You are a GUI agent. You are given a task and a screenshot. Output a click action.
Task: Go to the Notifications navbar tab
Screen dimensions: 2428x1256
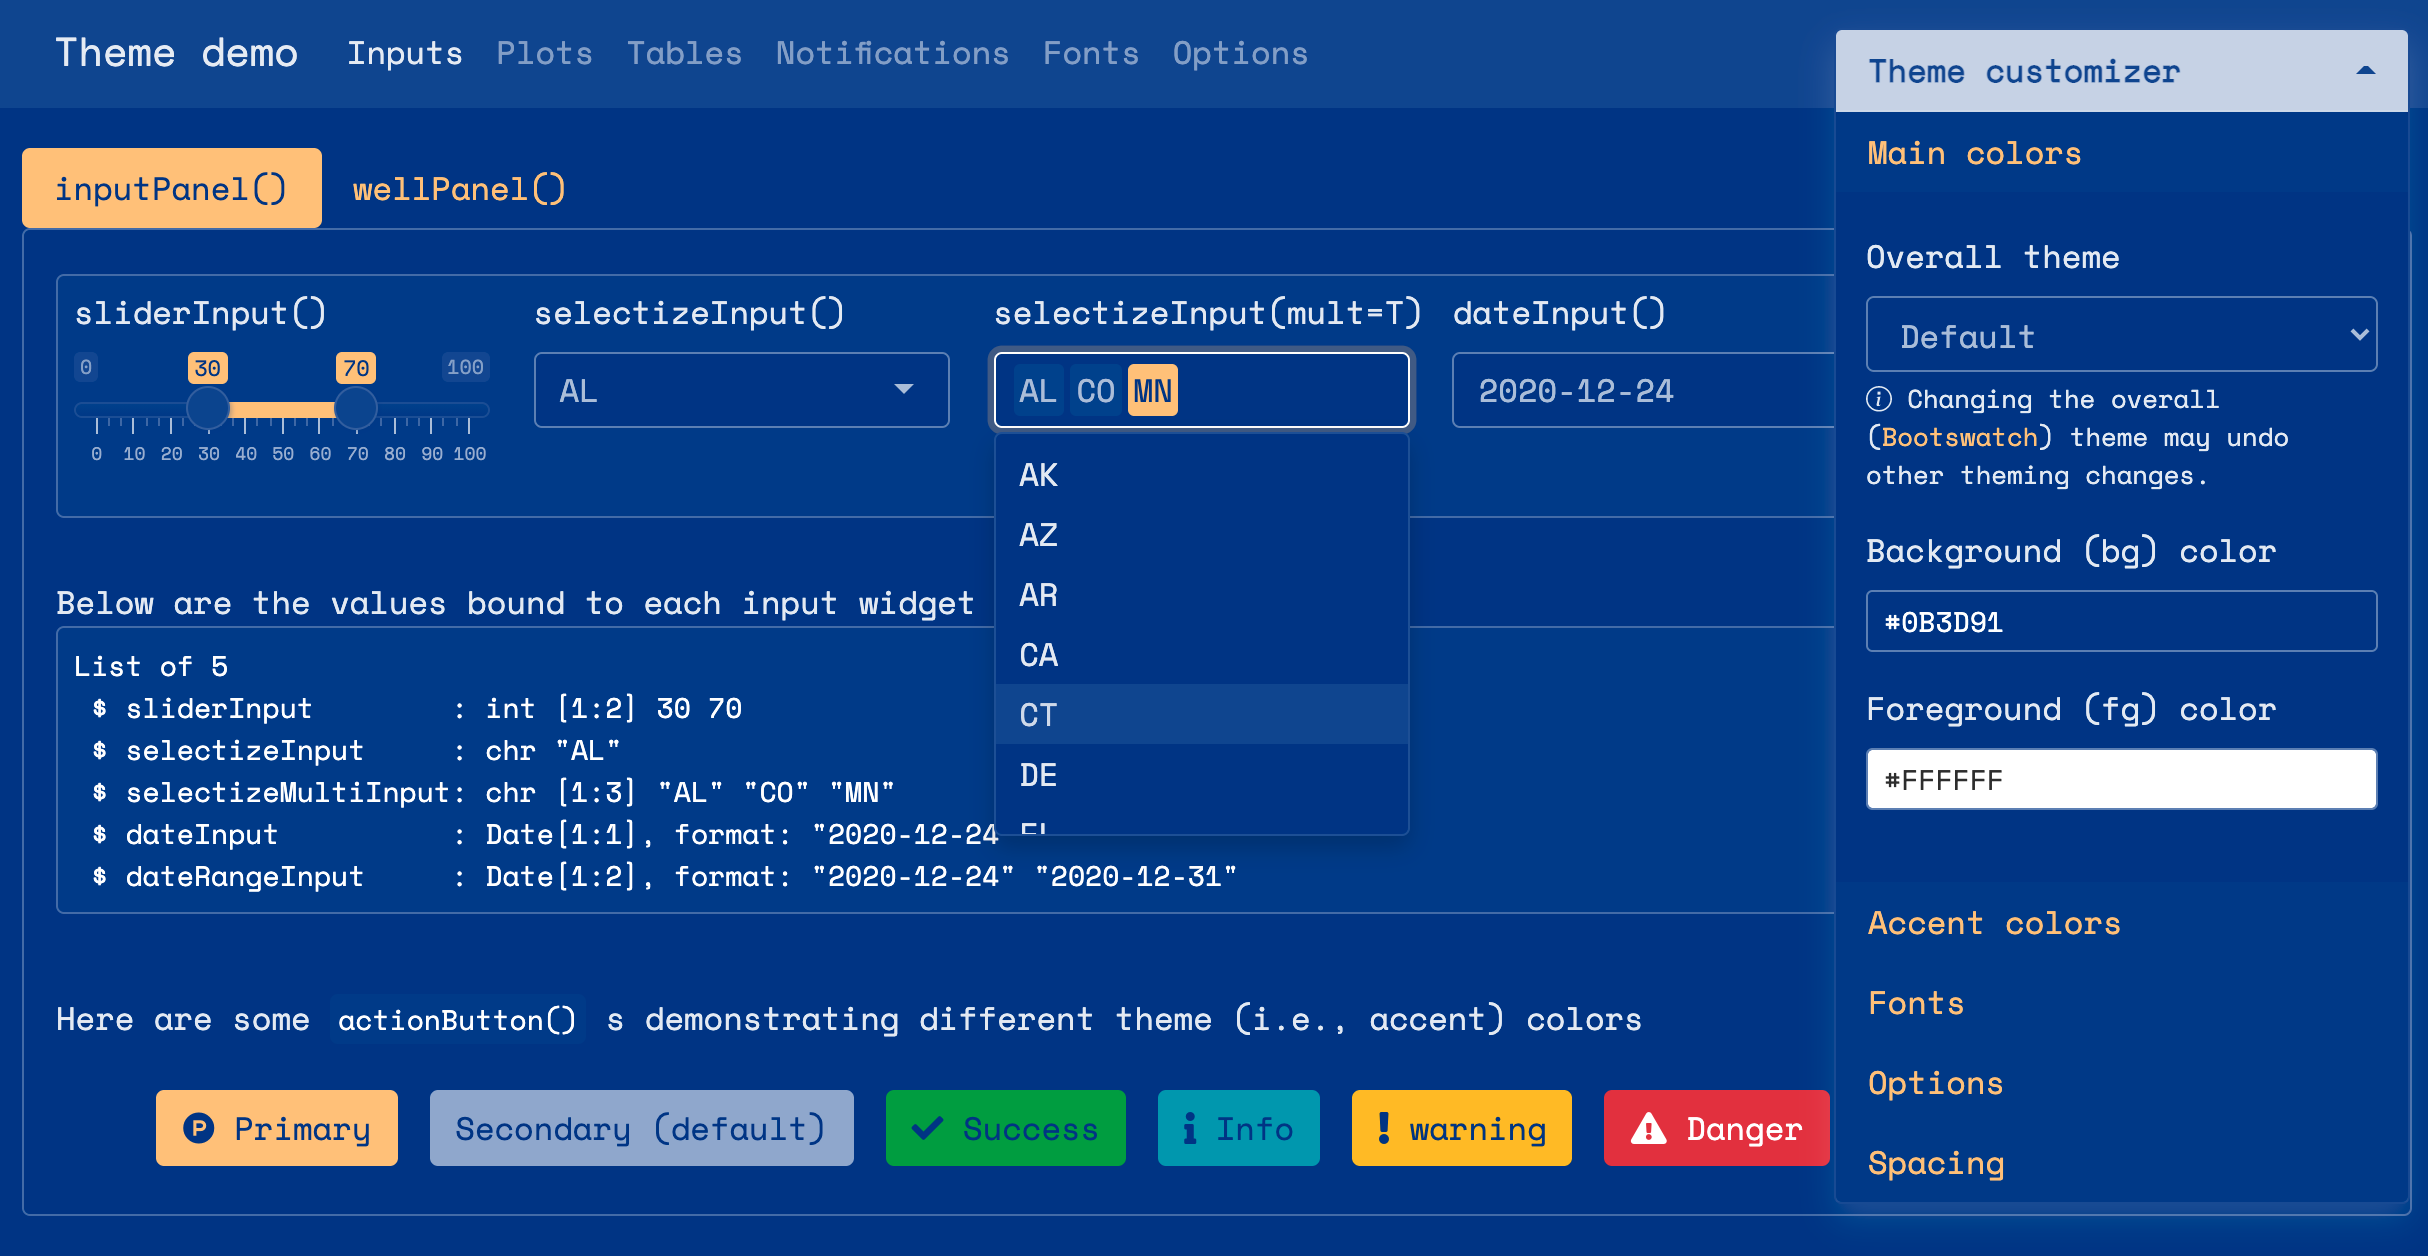[x=892, y=53]
